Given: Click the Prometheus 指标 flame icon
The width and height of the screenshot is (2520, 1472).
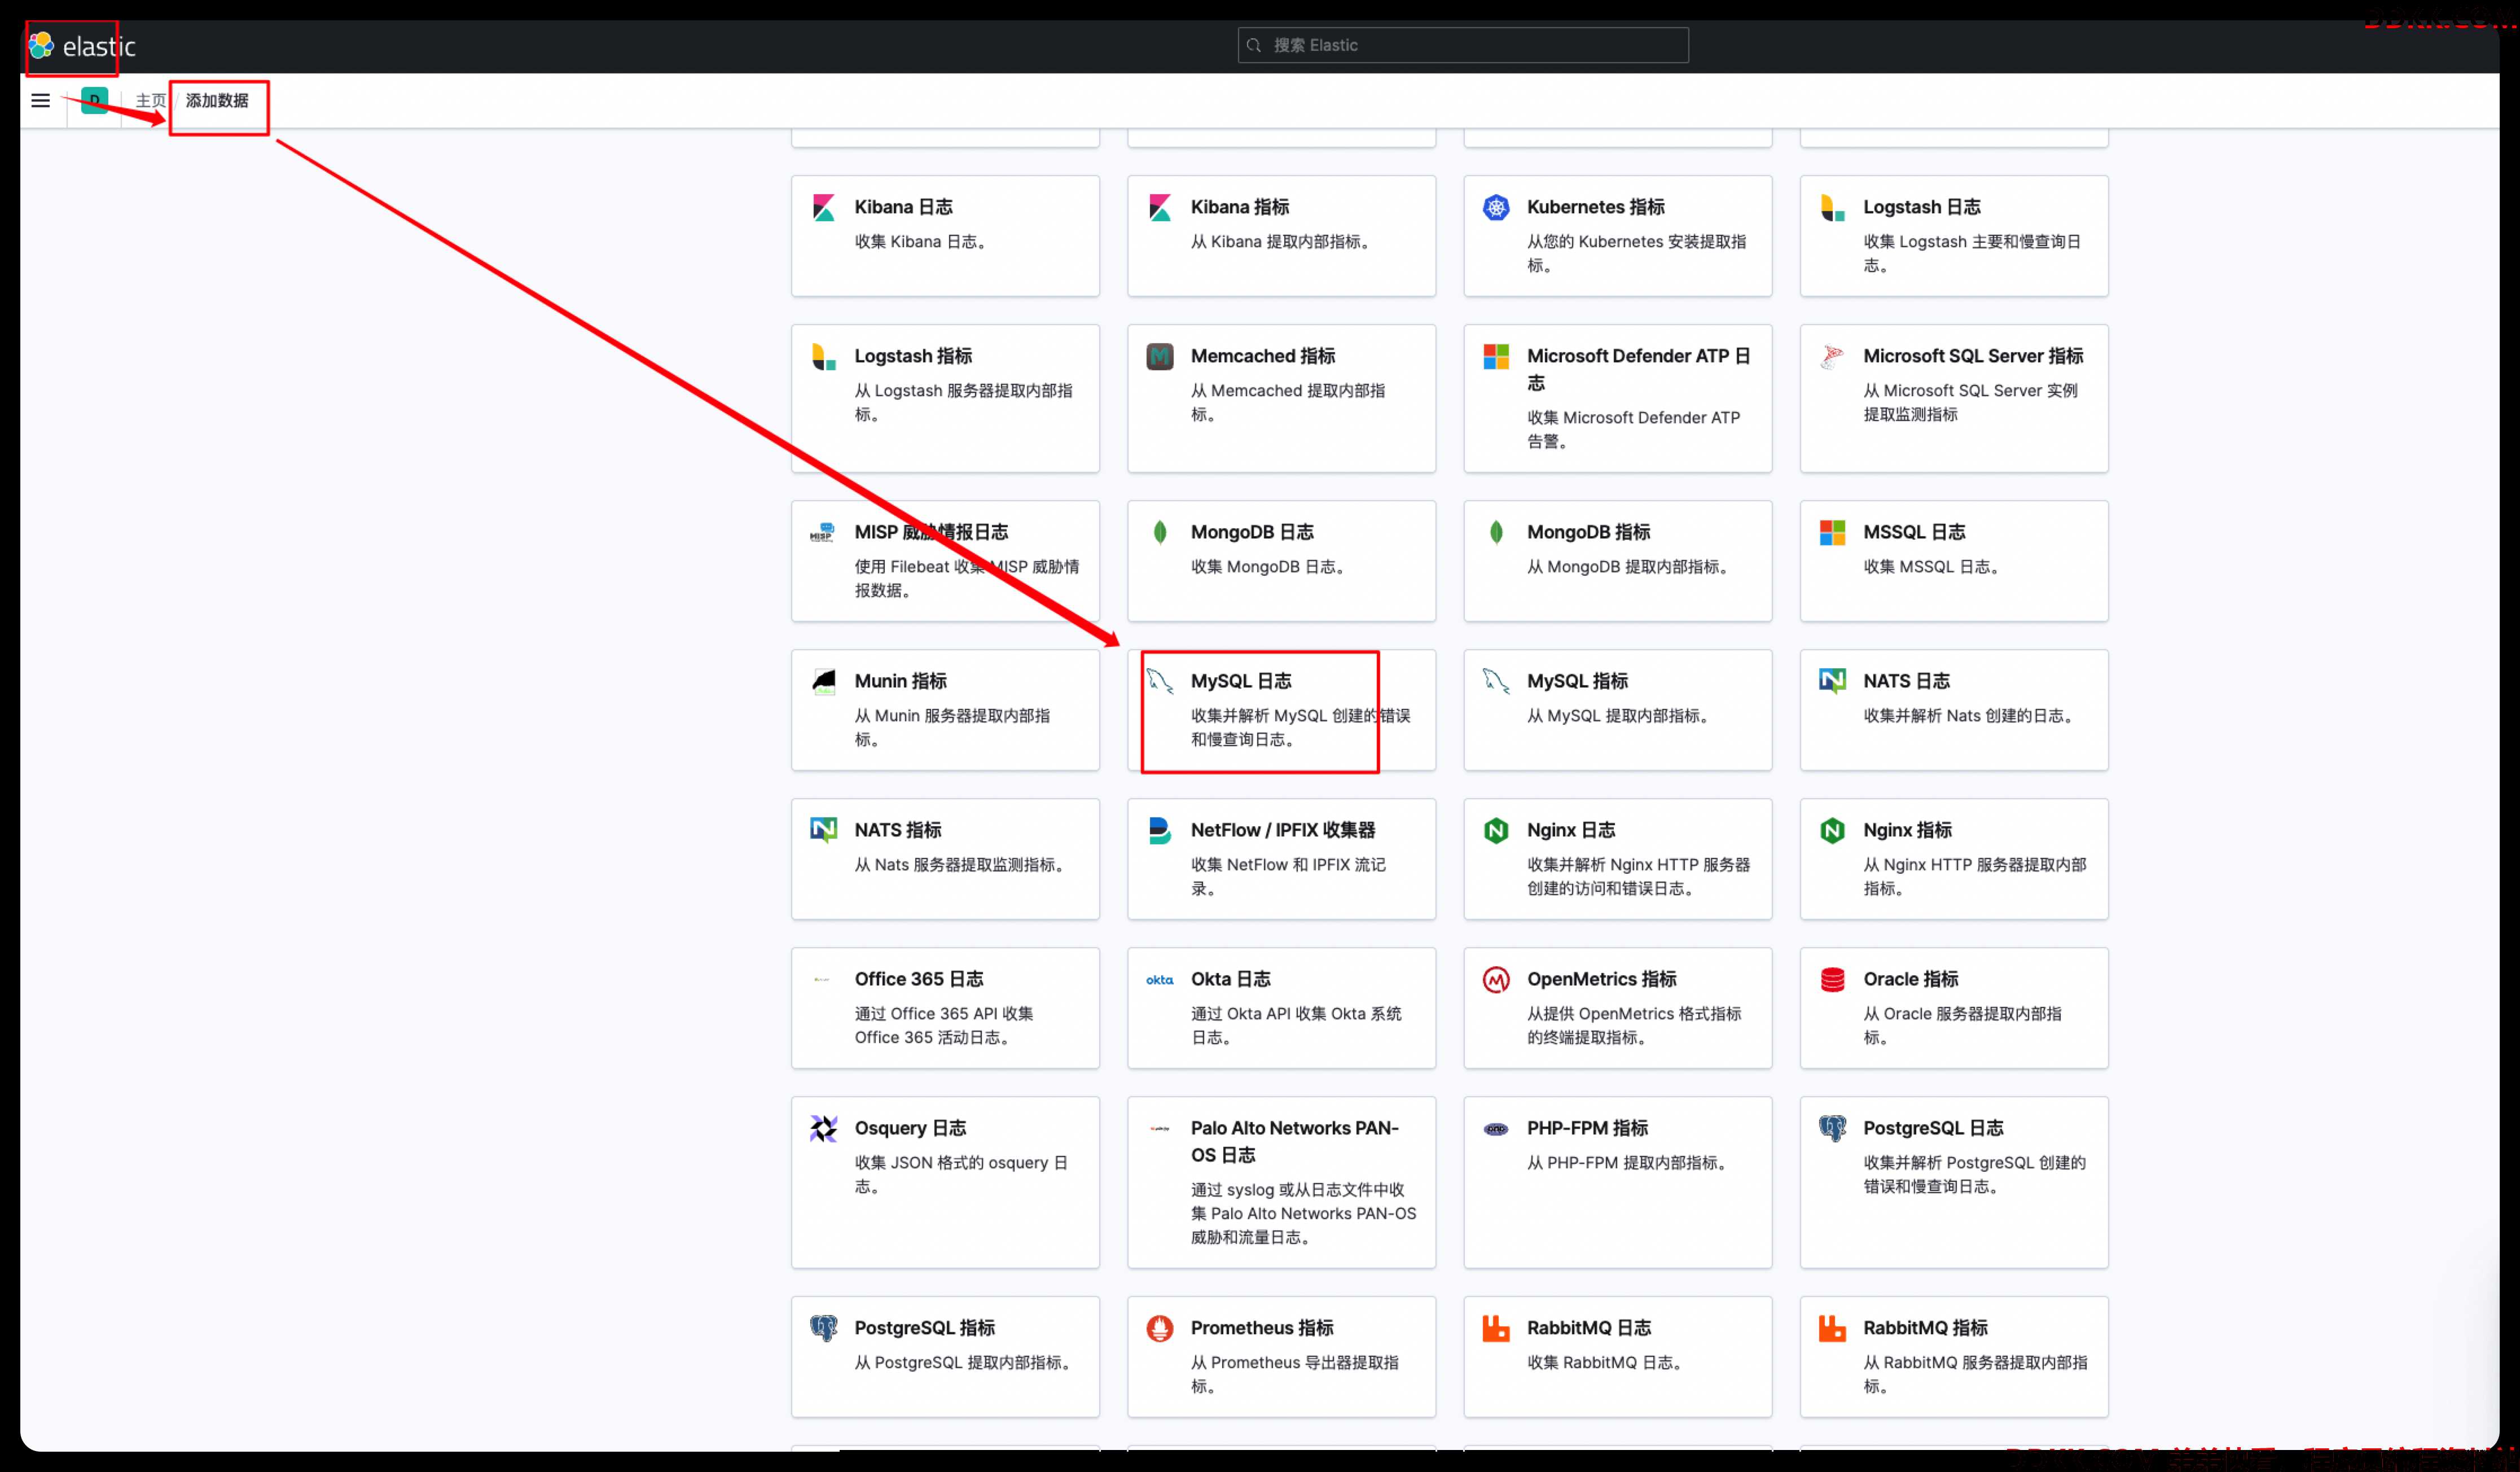Looking at the screenshot, I should (x=1160, y=1328).
